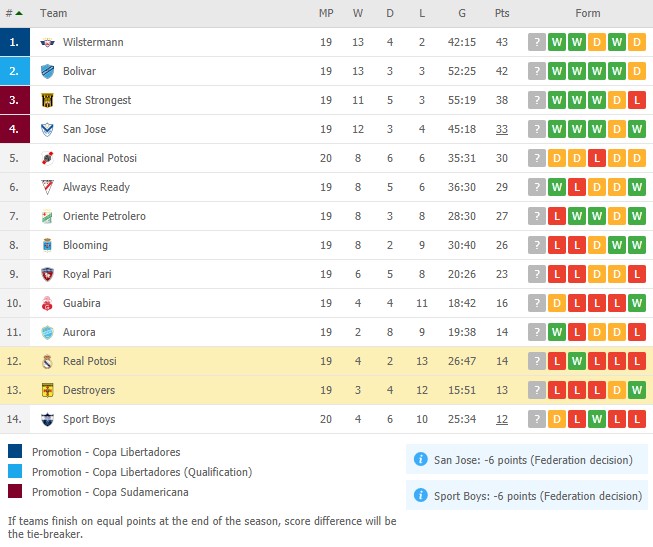Click the Destroyers team badge
This screenshot has width=653, height=547.
(x=47, y=390)
